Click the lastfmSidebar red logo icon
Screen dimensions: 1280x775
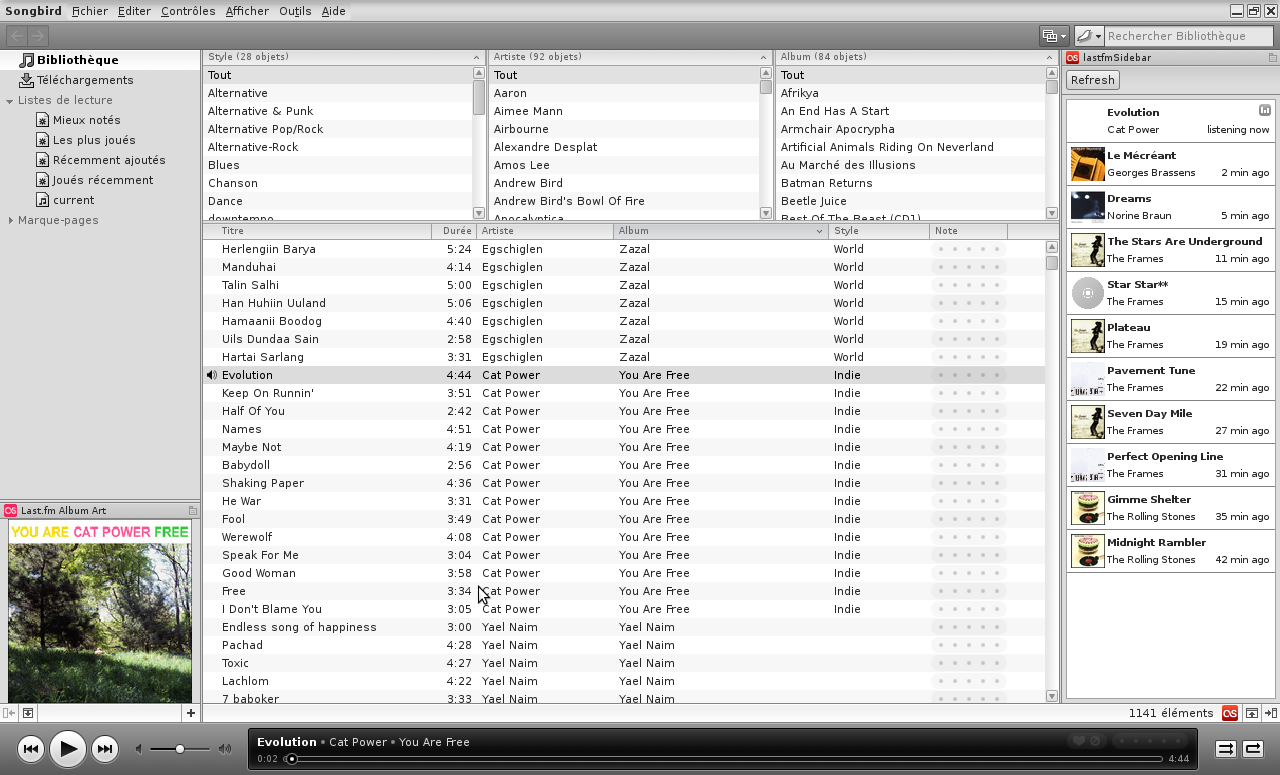tap(1072, 58)
